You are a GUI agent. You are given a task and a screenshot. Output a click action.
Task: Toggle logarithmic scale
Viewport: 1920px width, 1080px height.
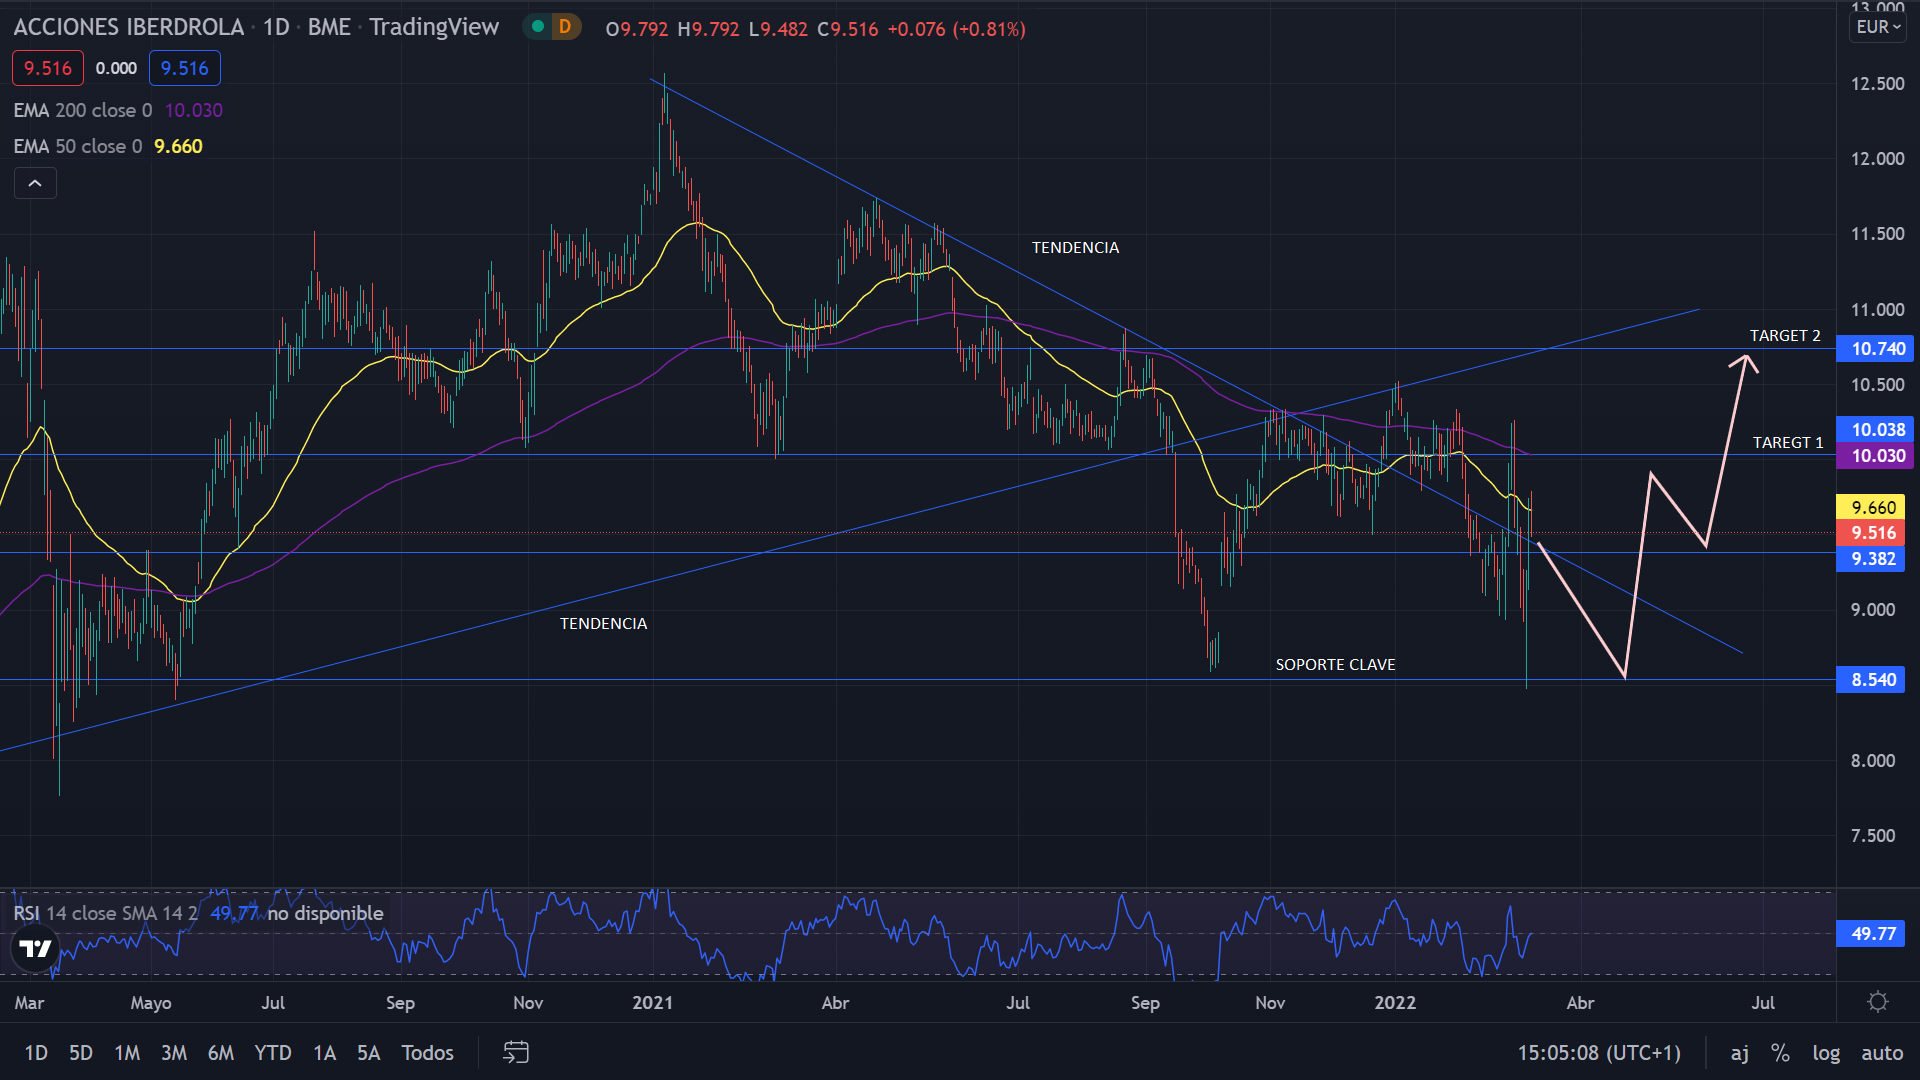(1826, 1052)
